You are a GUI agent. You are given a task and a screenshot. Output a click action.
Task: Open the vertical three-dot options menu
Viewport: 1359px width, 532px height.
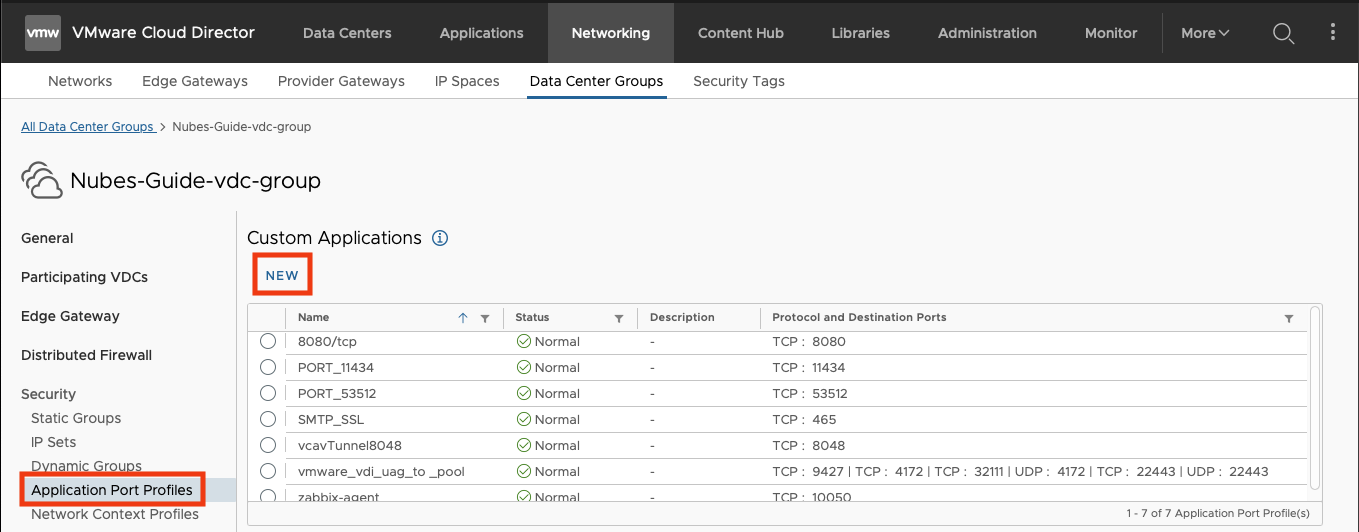[x=1333, y=33]
